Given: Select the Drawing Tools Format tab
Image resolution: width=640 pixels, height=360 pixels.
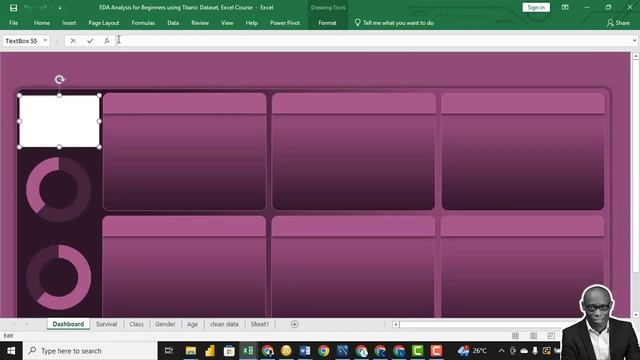Looking at the screenshot, I should (x=327, y=23).
